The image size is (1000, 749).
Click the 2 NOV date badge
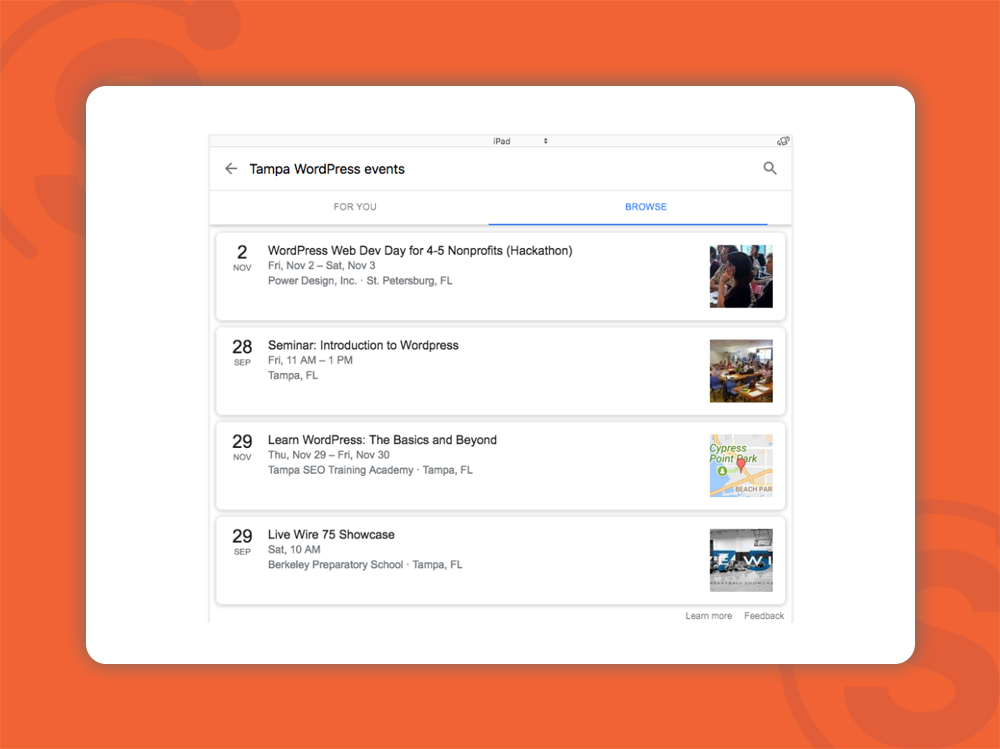[x=242, y=258]
